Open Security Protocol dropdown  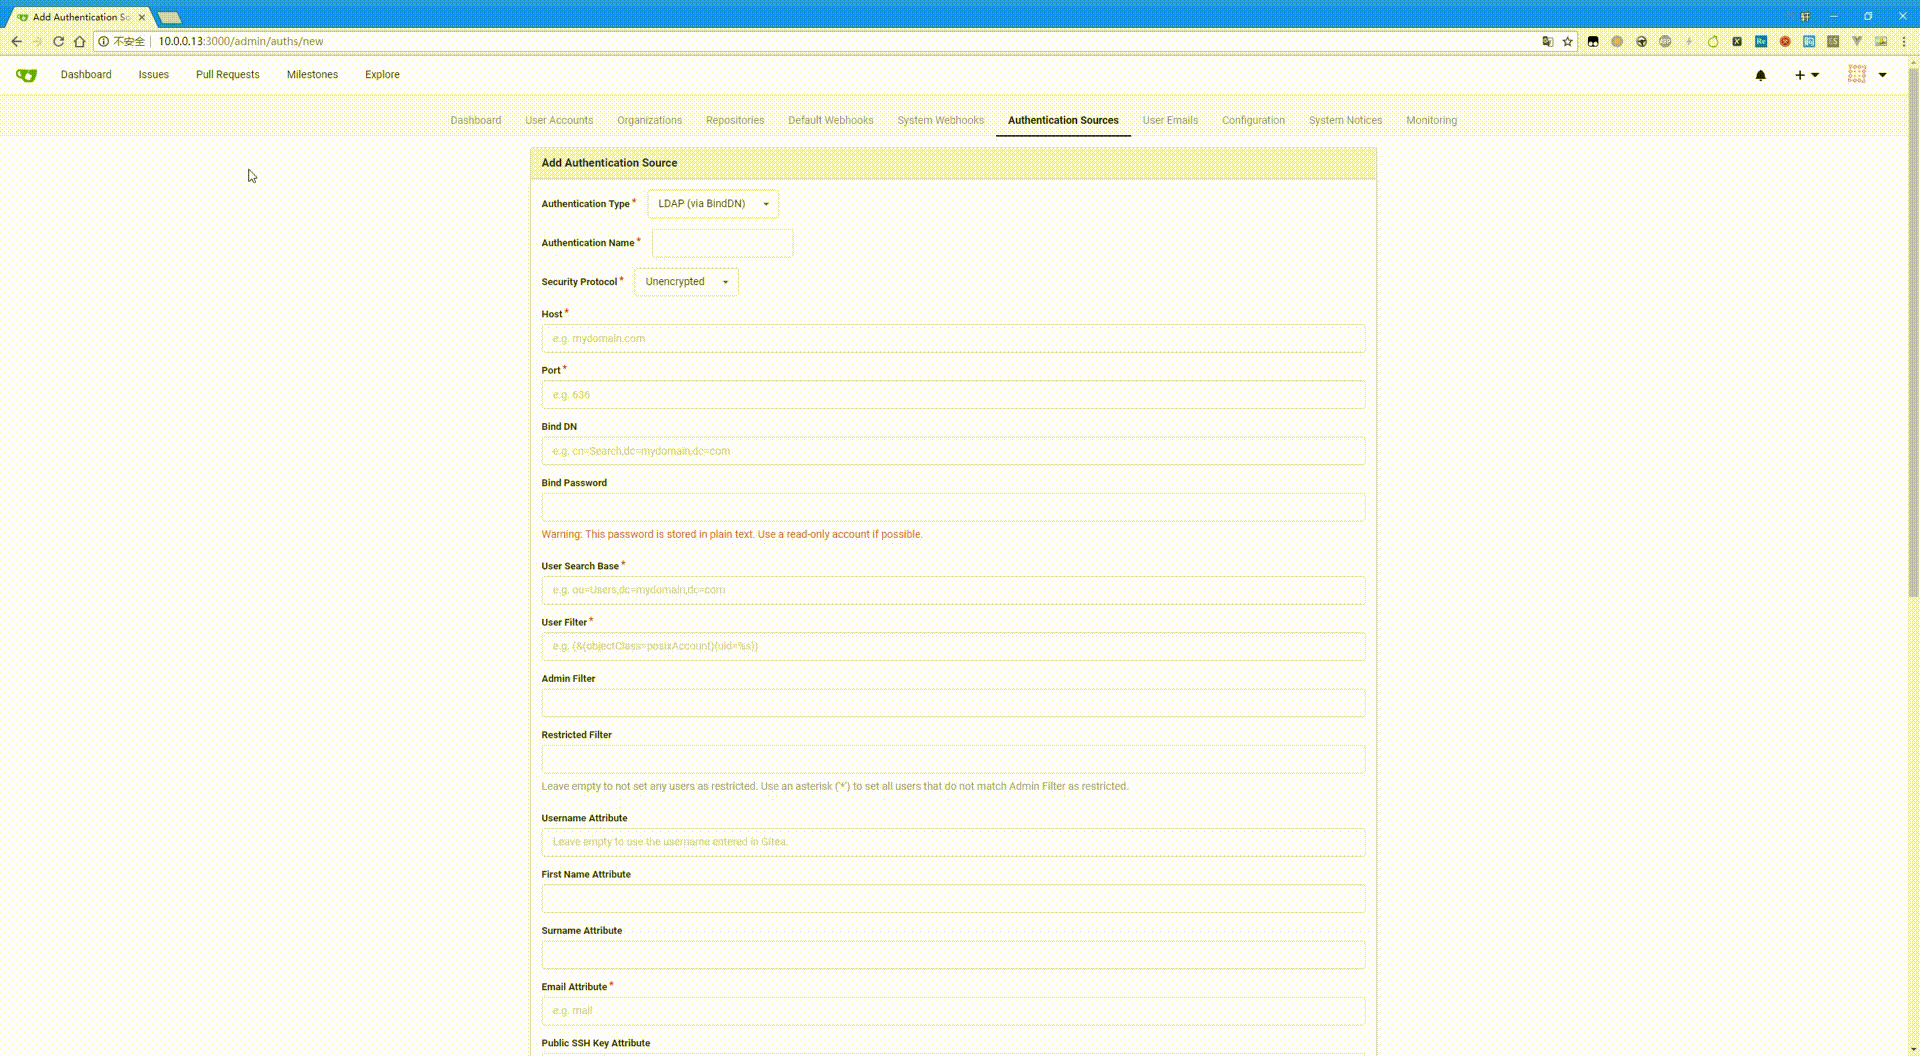pos(686,282)
